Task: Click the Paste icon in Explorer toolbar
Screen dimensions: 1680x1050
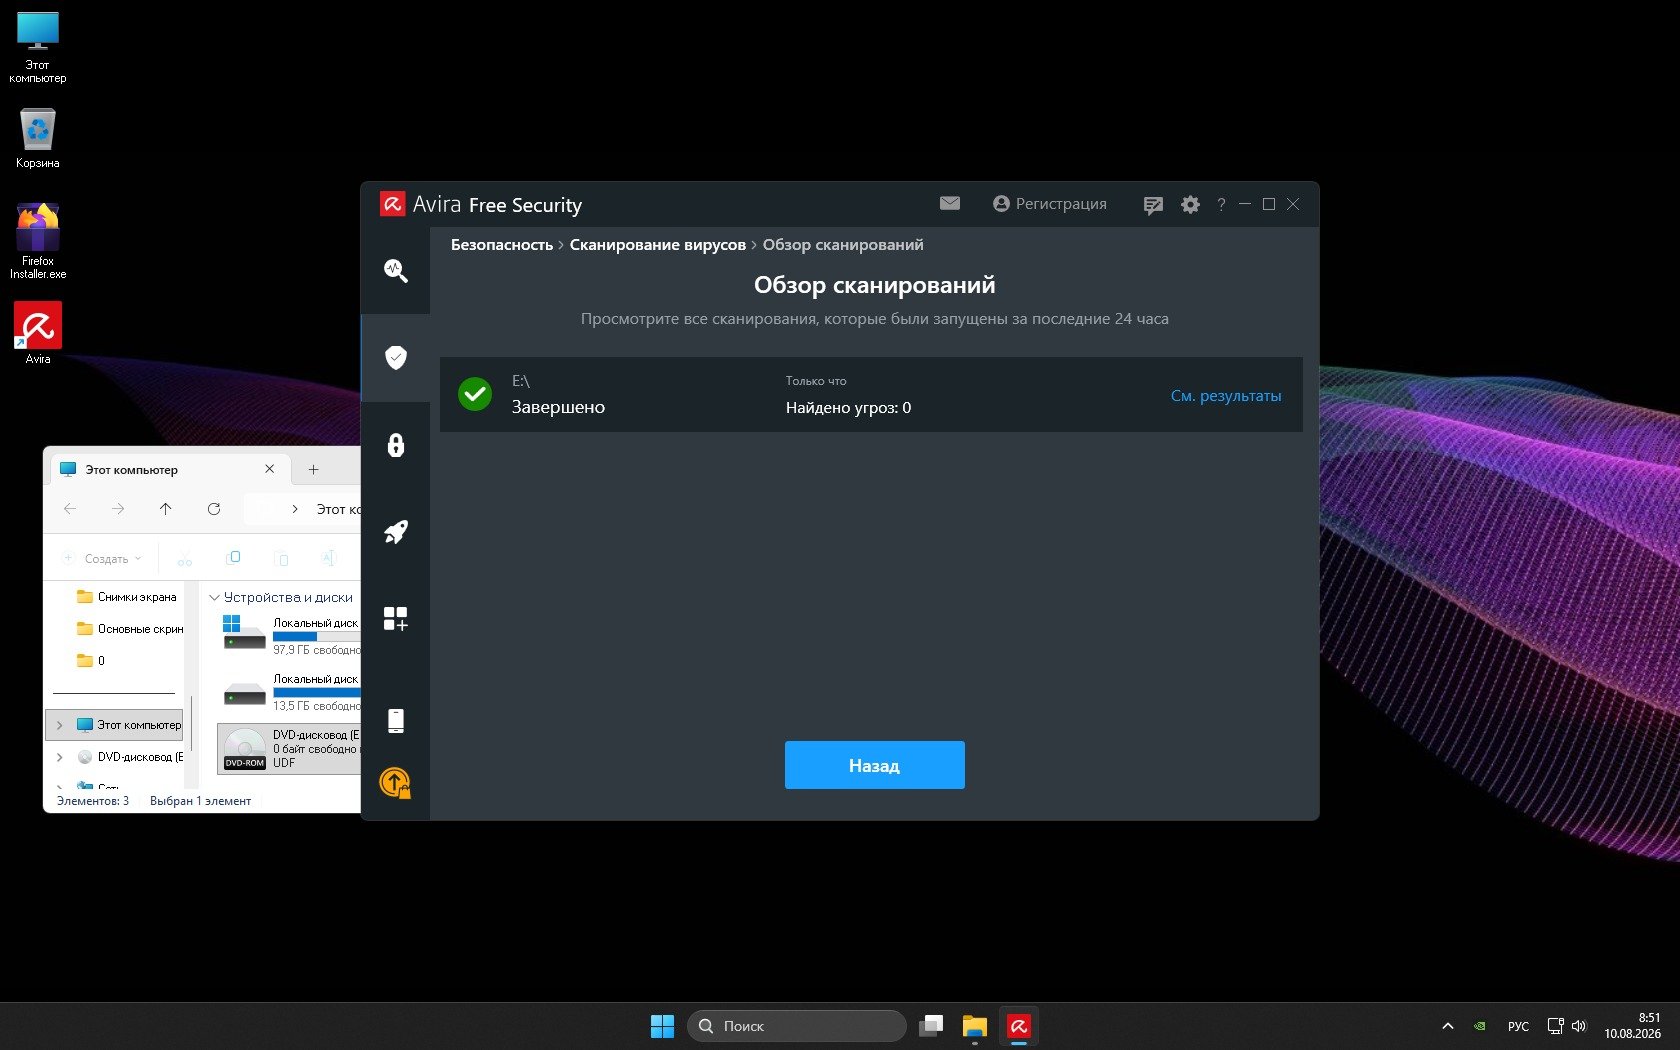Action: (x=281, y=558)
